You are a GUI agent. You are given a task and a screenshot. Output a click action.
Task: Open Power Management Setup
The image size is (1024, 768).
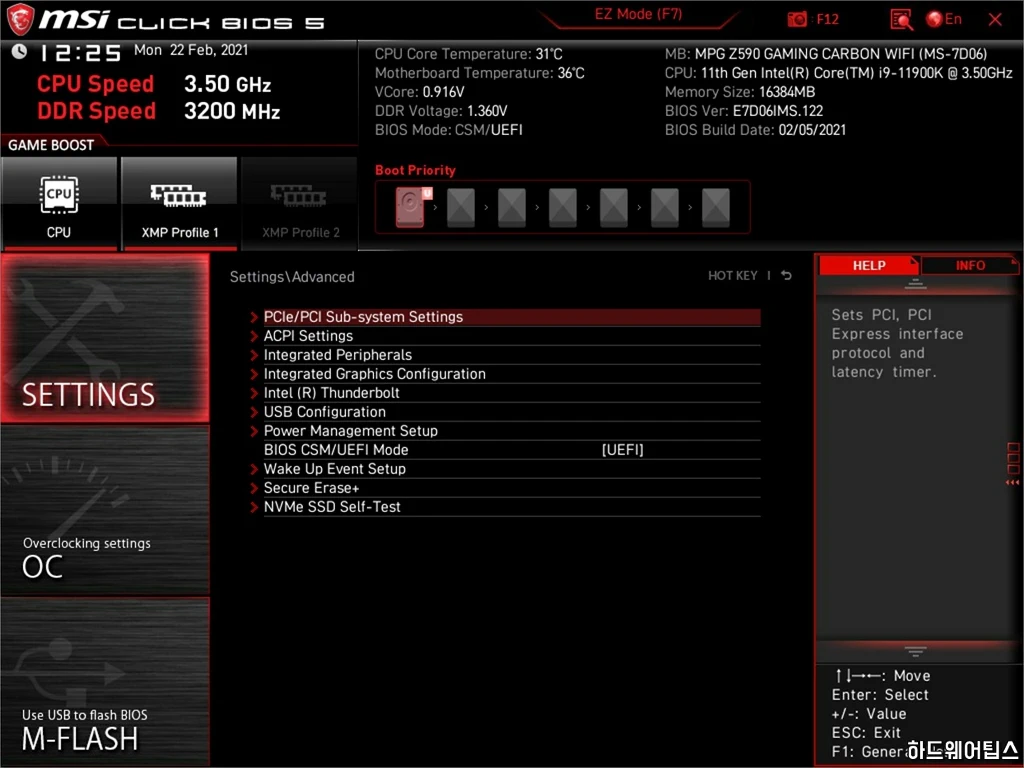[x=511, y=430]
